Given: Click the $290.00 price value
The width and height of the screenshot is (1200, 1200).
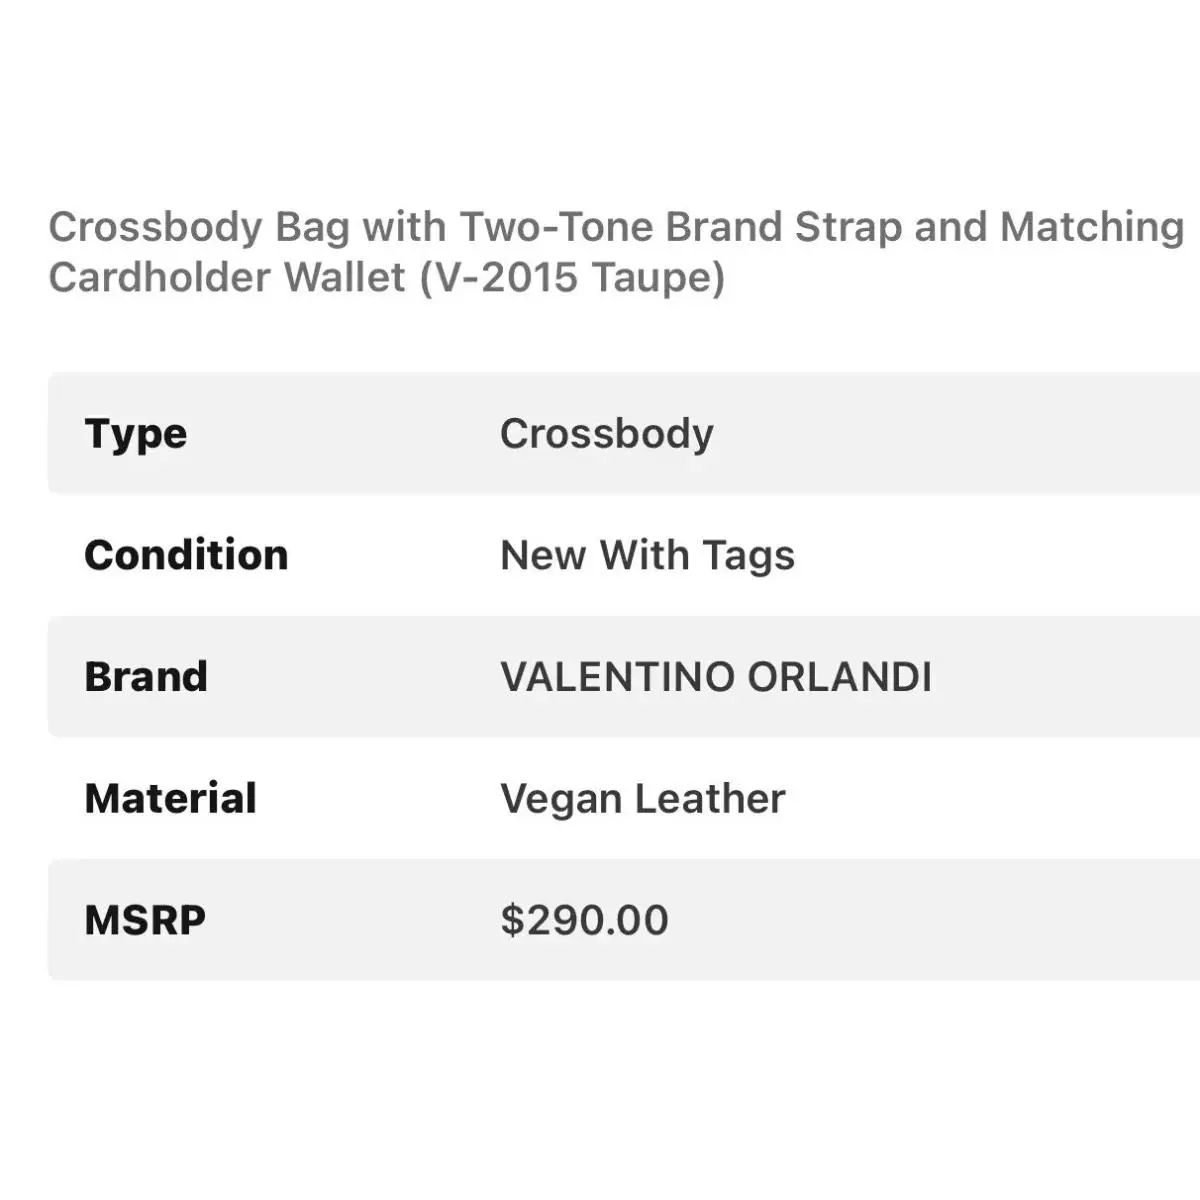Looking at the screenshot, I should point(585,920).
